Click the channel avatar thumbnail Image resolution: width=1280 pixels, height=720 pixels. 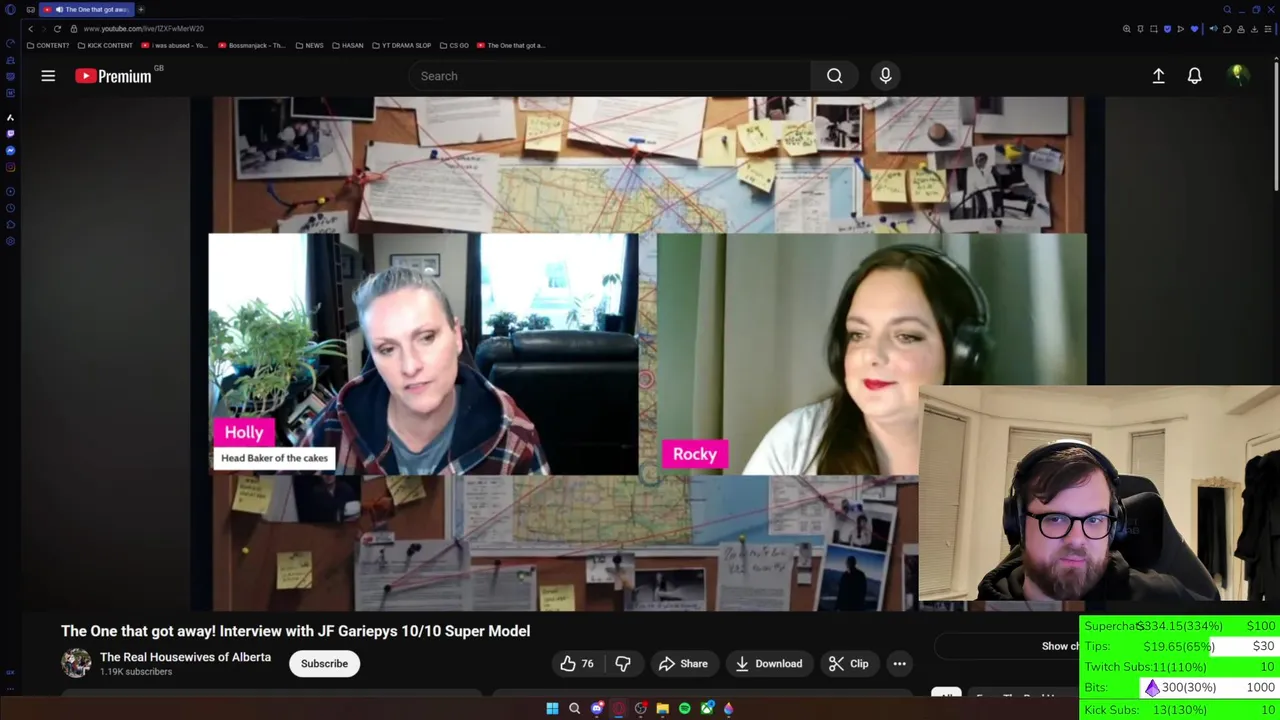(x=76, y=663)
